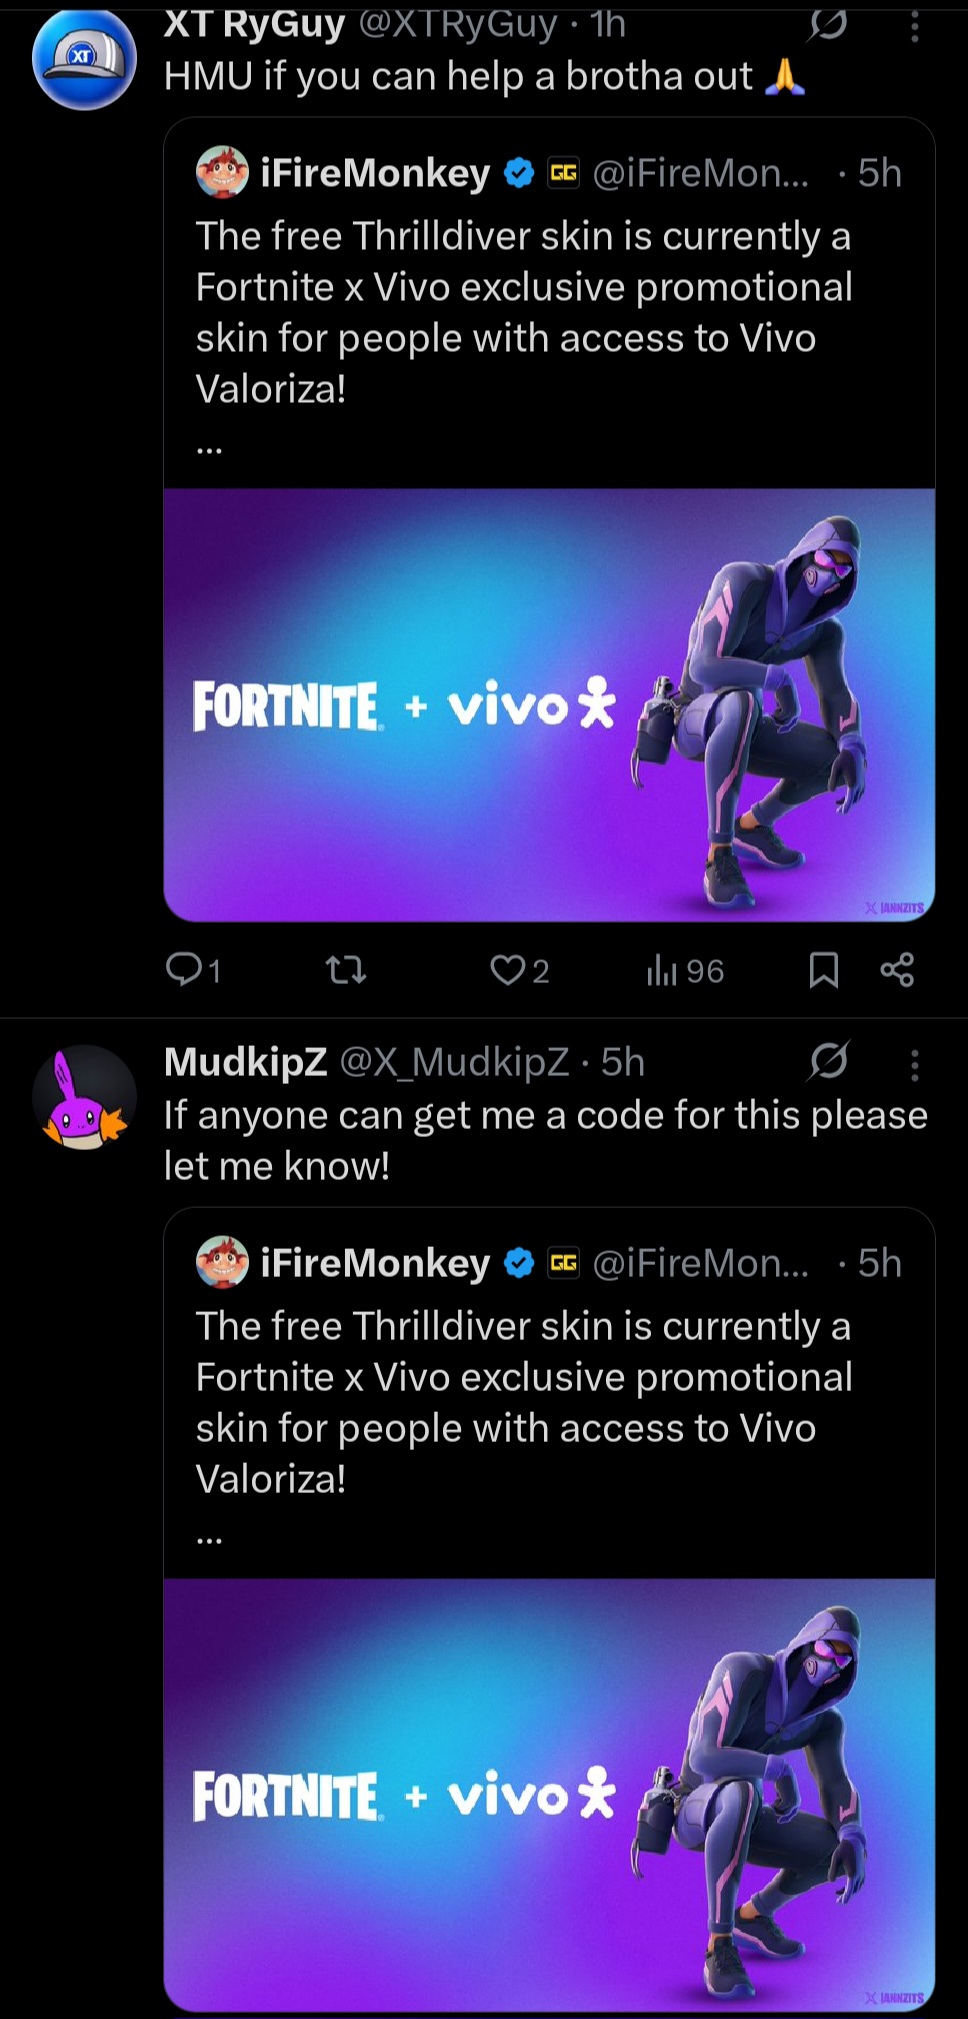Screen dimensions: 968x2019
Task: Open more options on MudkipZ's post
Action: (914, 1065)
